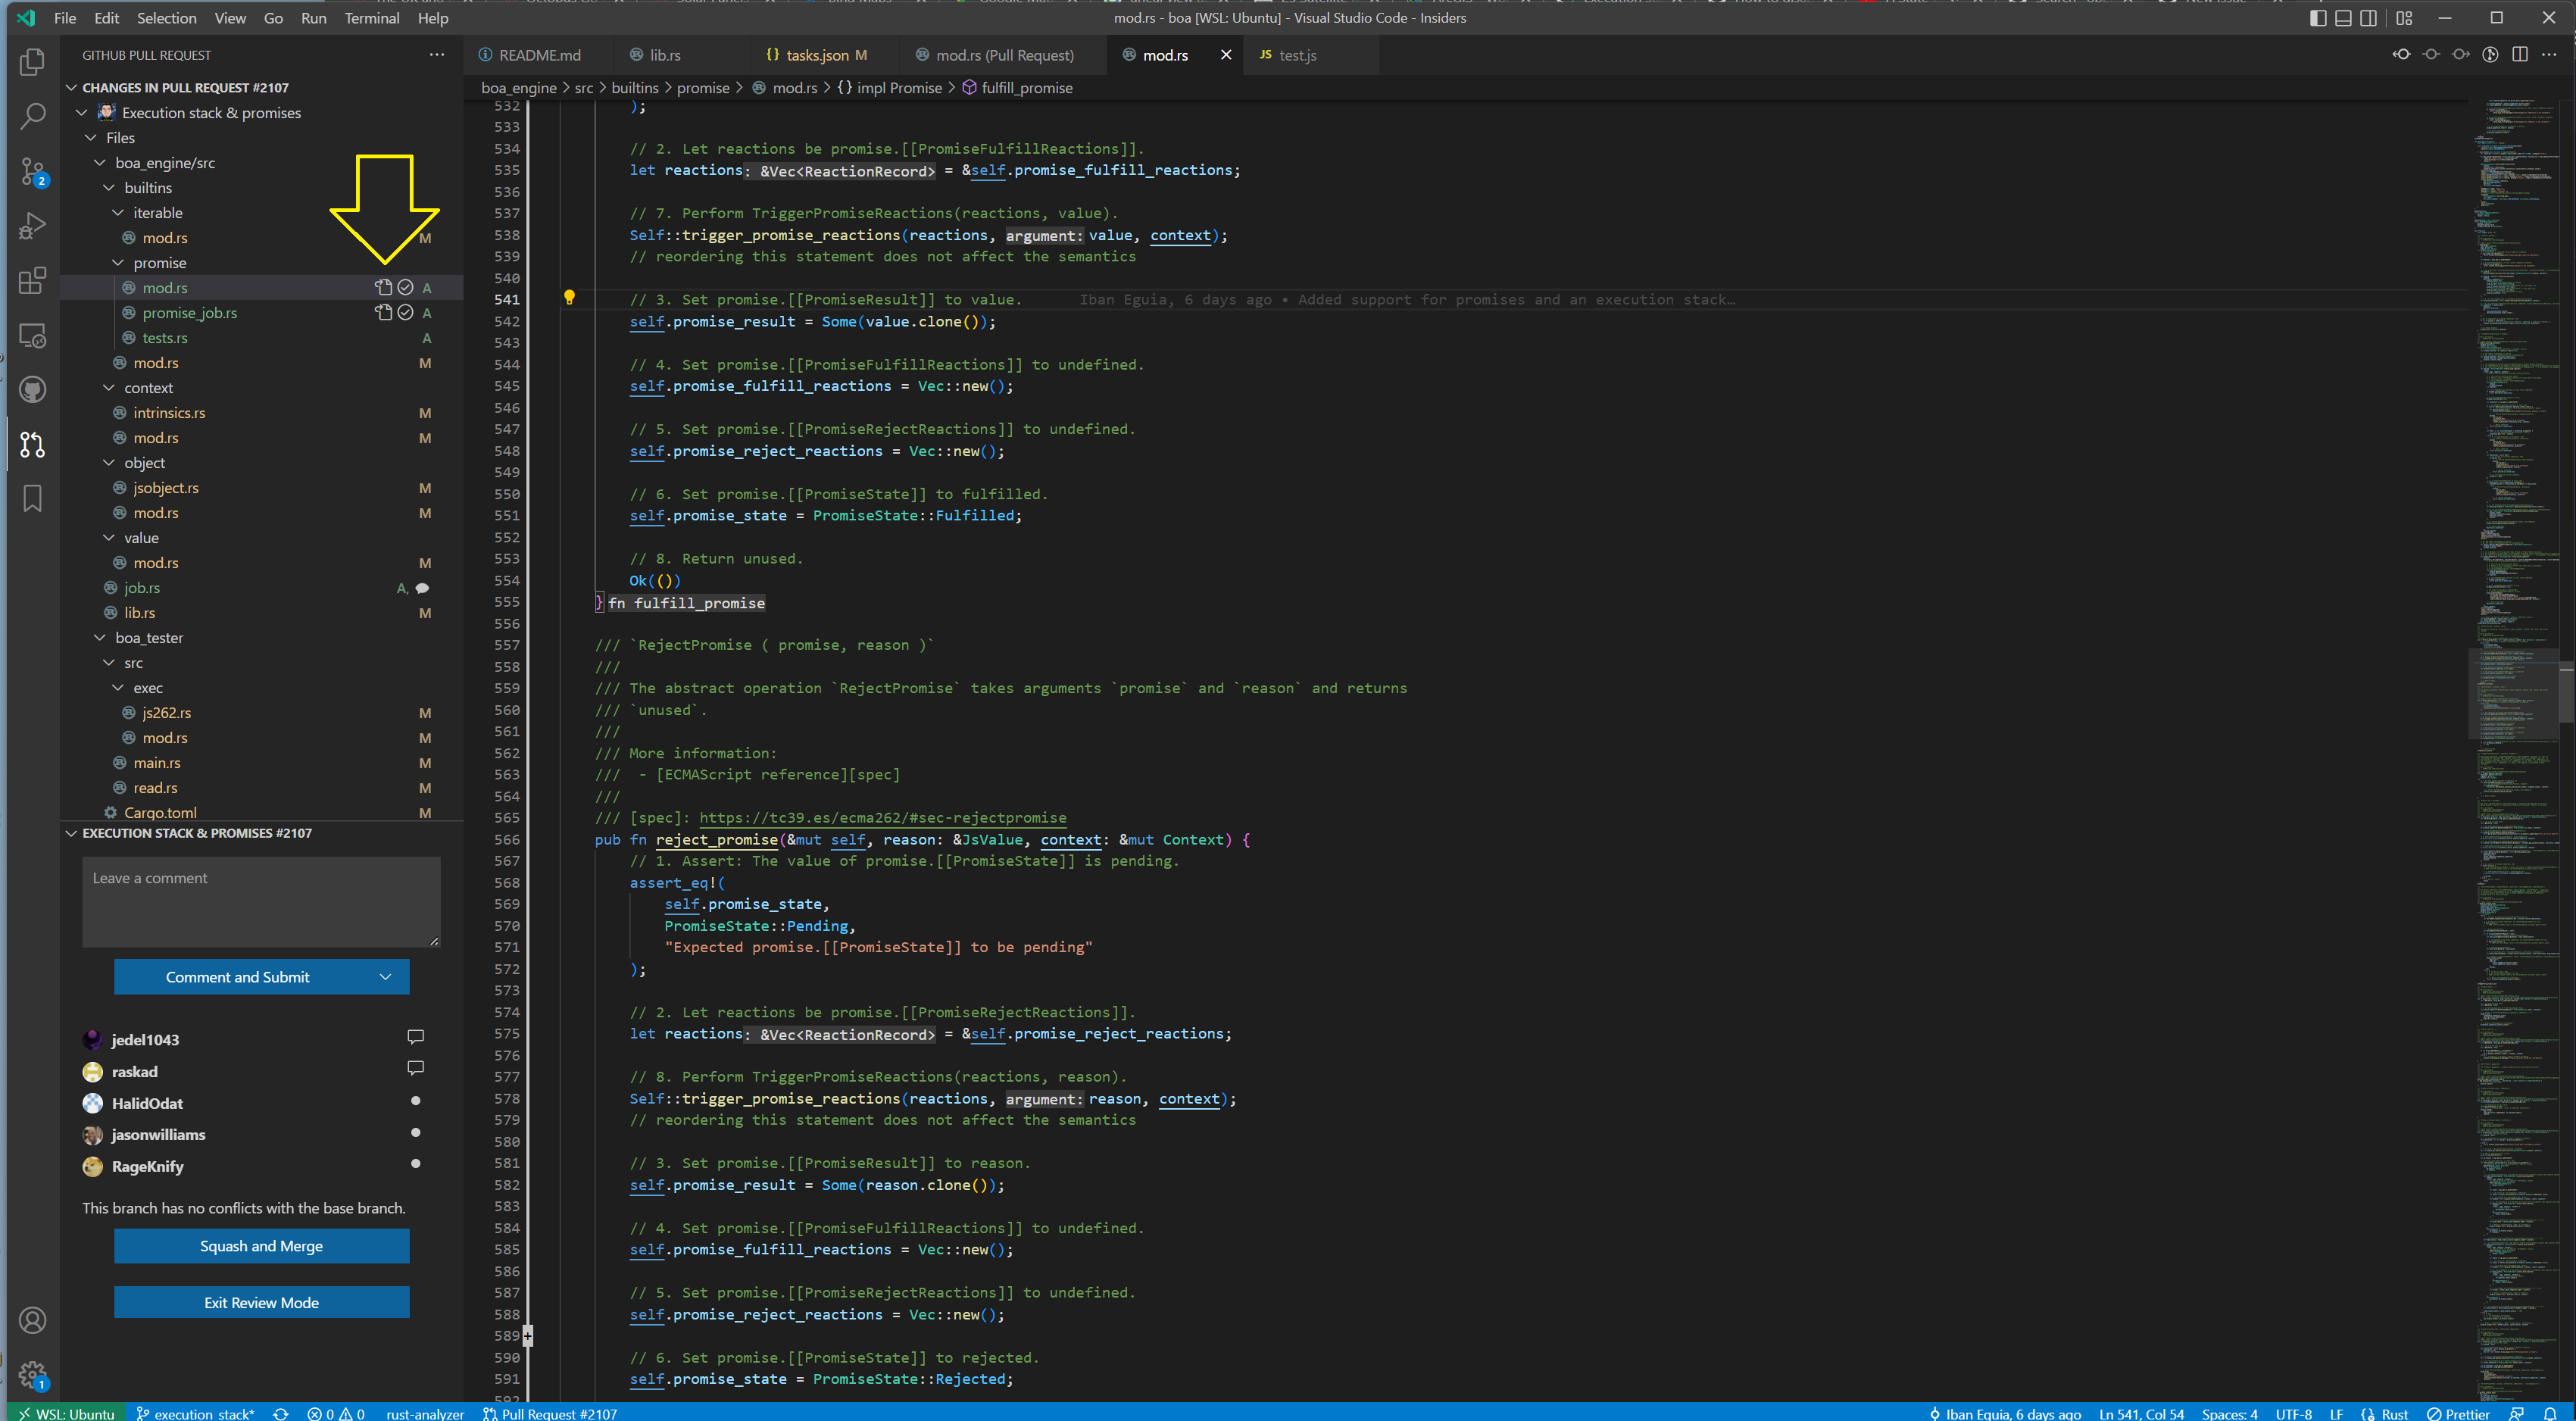Open the Terminal menu
This screenshot has width=2576, height=1421.
(x=371, y=18)
